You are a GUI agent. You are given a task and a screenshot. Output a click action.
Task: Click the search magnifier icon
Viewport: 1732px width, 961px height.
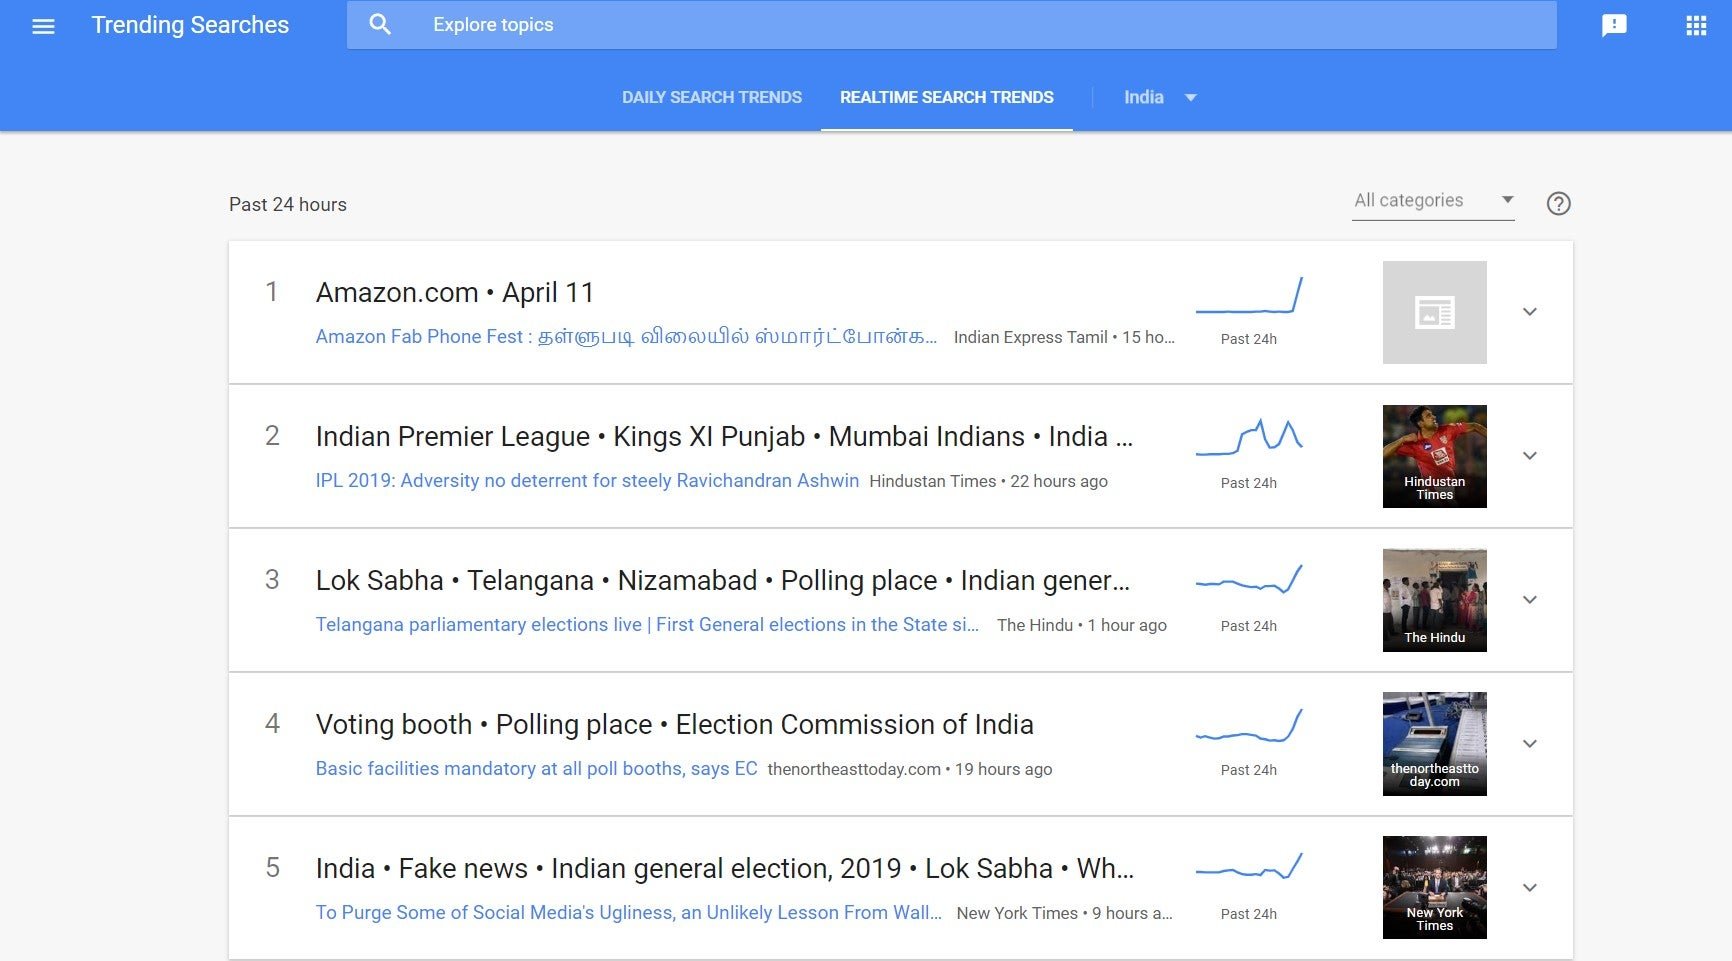click(x=380, y=25)
